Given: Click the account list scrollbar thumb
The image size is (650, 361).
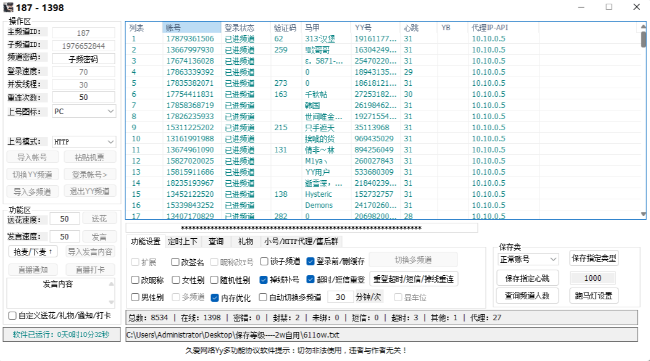Looking at the screenshot, I should (x=643, y=39).
